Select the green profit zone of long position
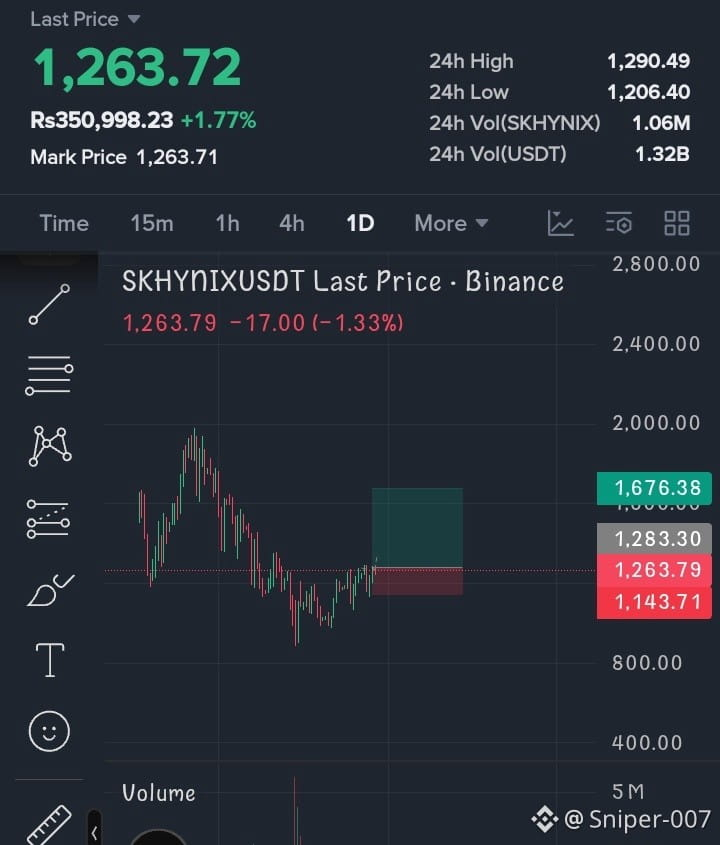Image resolution: width=720 pixels, height=845 pixels. (x=417, y=528)
